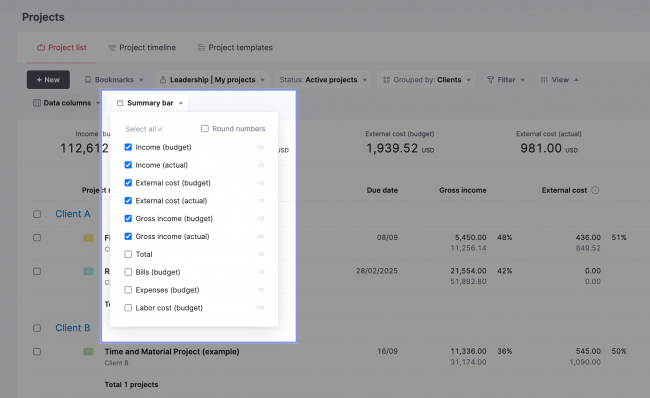This screenshot has width=650, height=398.
Task: Check the Labor cost (budget) option
Action: [128, 308]
